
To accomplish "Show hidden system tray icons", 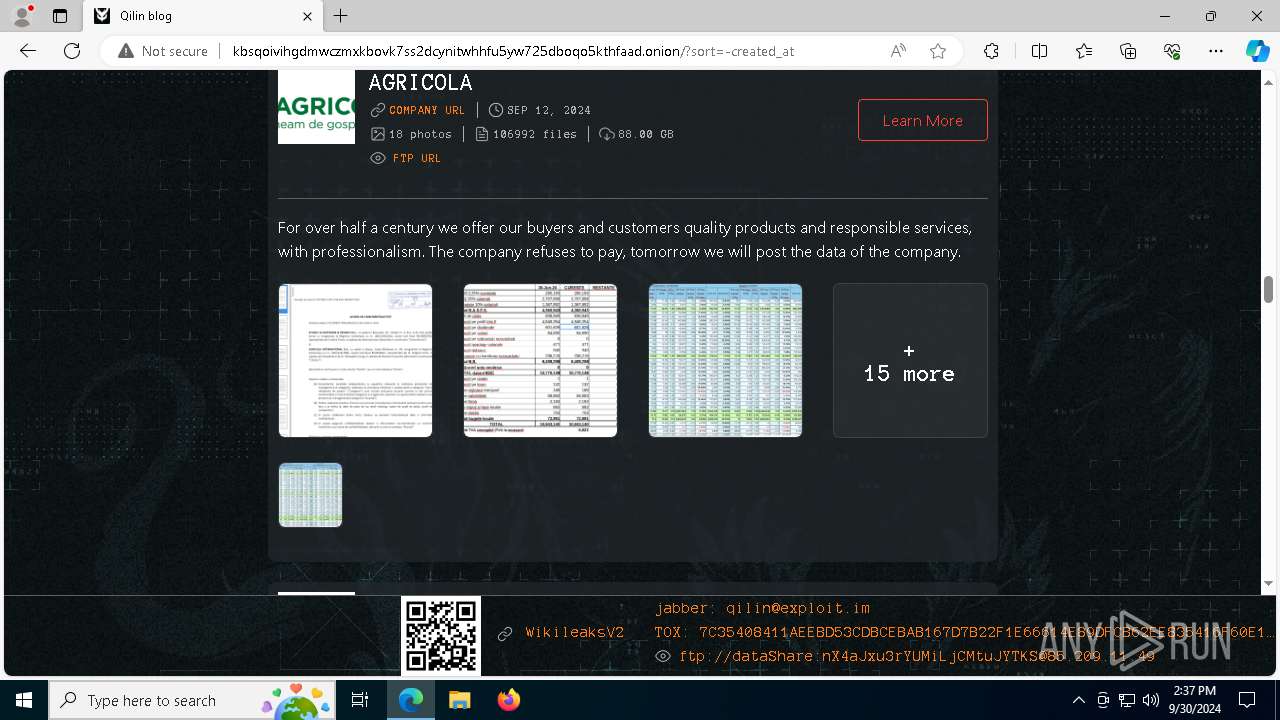I will click(1078, 700).
